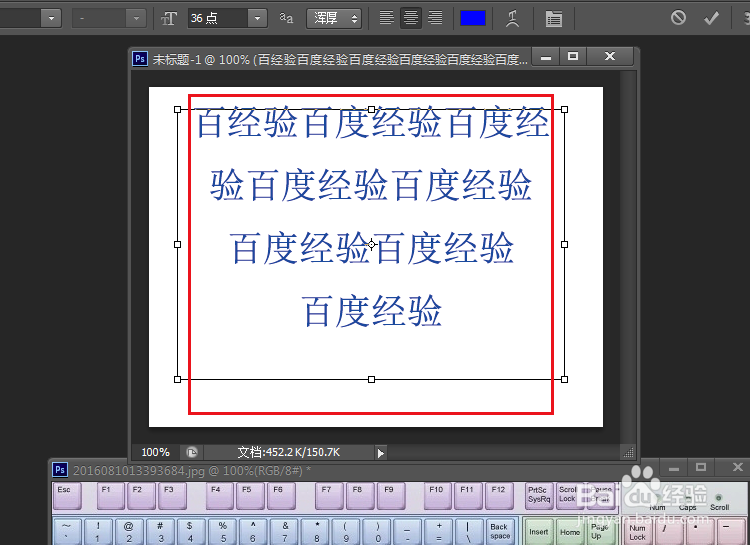750x545 pixels.
Task: Minimize the 2016081013393684.jpg window
Action: [674, 468]
